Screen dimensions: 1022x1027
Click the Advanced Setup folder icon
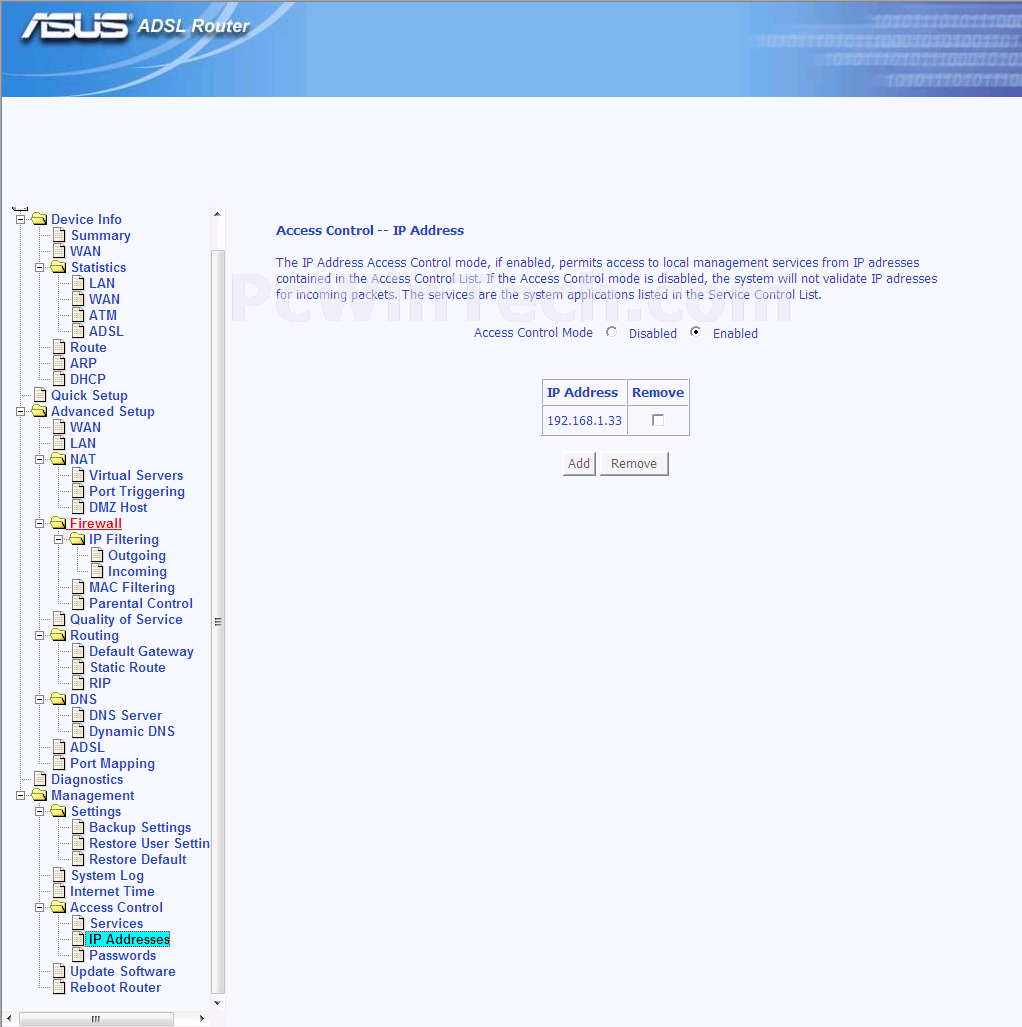pyautogui.click(x=39, y=411)
